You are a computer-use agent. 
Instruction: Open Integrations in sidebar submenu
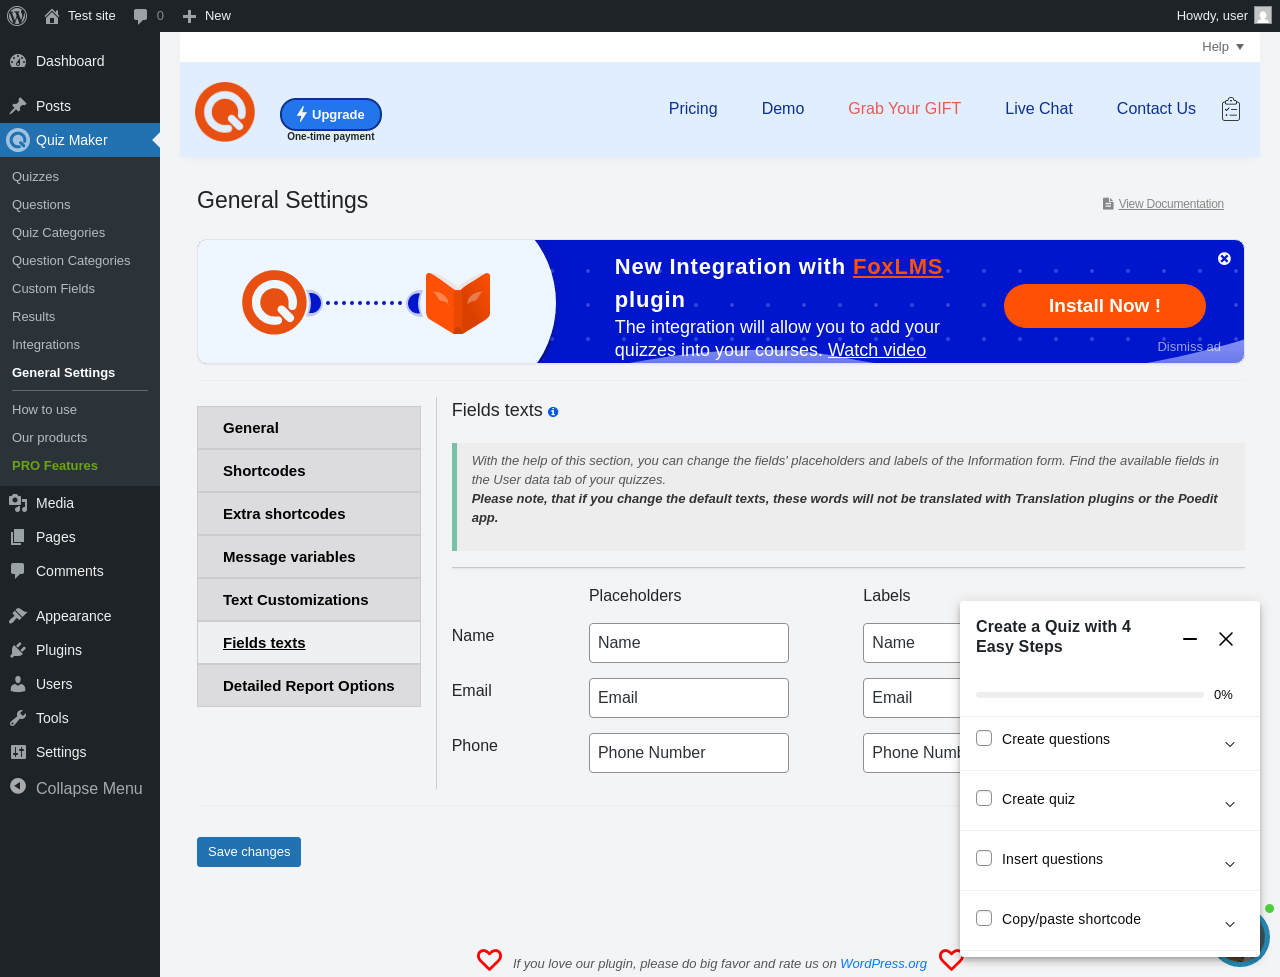(46, 345)
